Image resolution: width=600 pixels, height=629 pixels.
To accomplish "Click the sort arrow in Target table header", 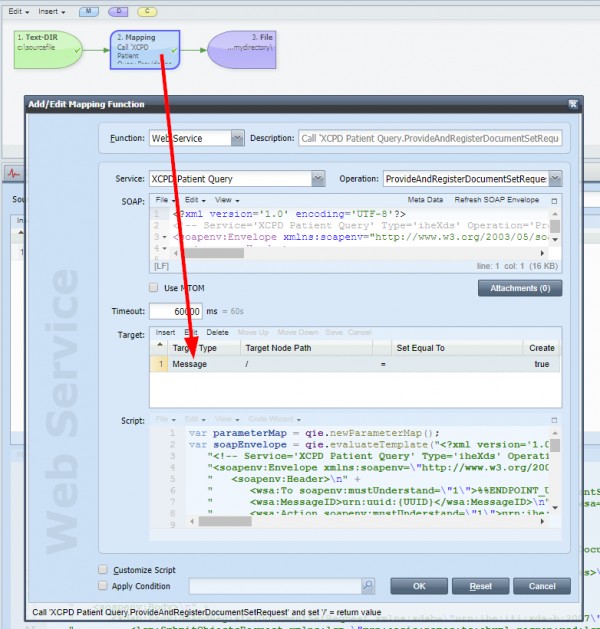I will 160,345.
